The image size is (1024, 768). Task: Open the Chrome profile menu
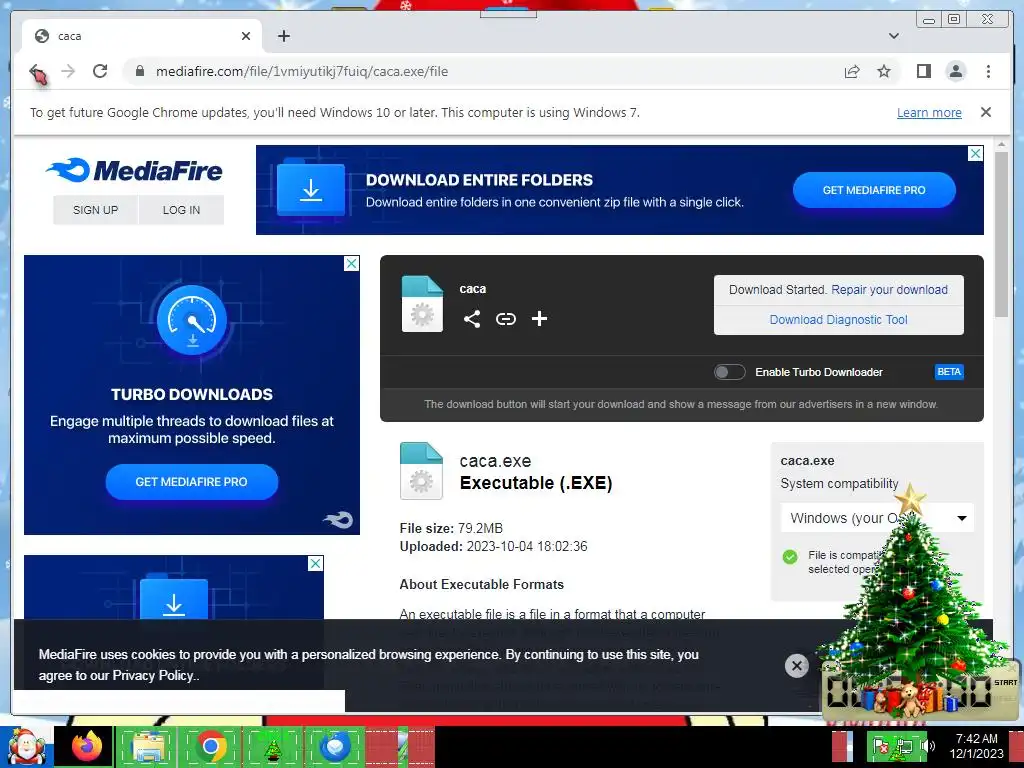coord(955,71)
